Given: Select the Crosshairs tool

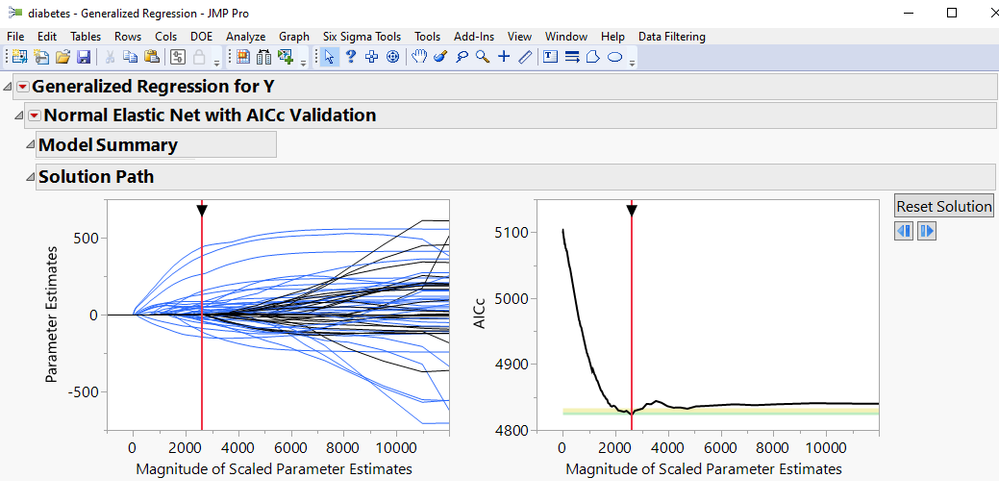Looking at the screenshot, I should point(392,57).
